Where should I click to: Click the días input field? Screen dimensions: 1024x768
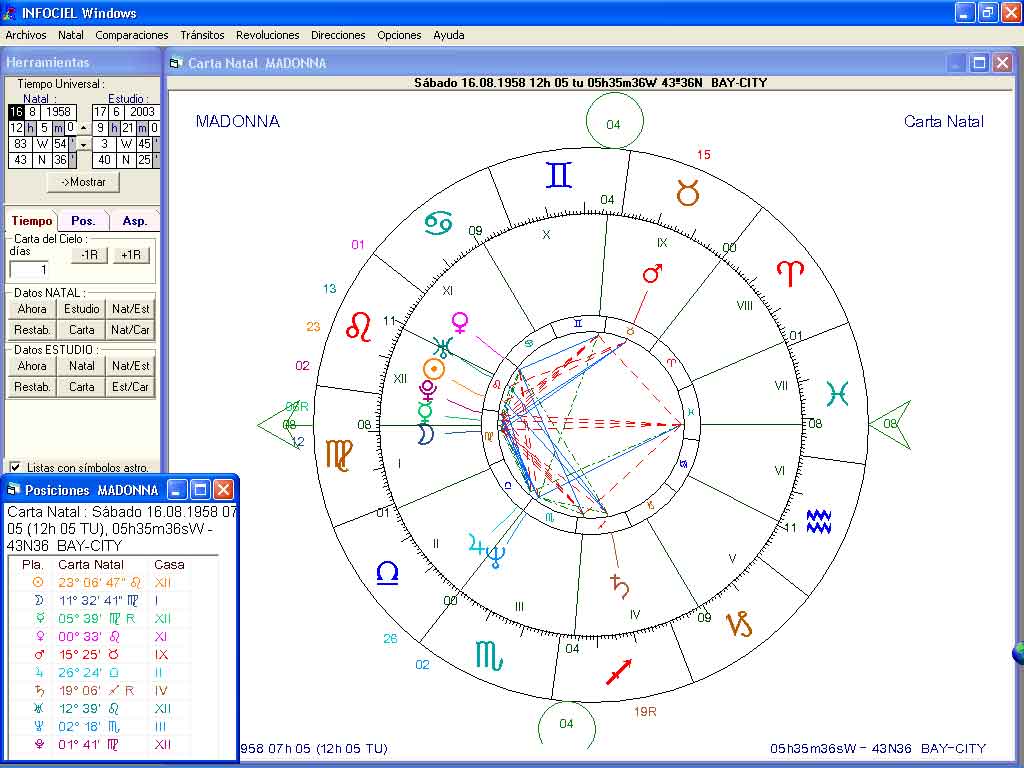29,270
